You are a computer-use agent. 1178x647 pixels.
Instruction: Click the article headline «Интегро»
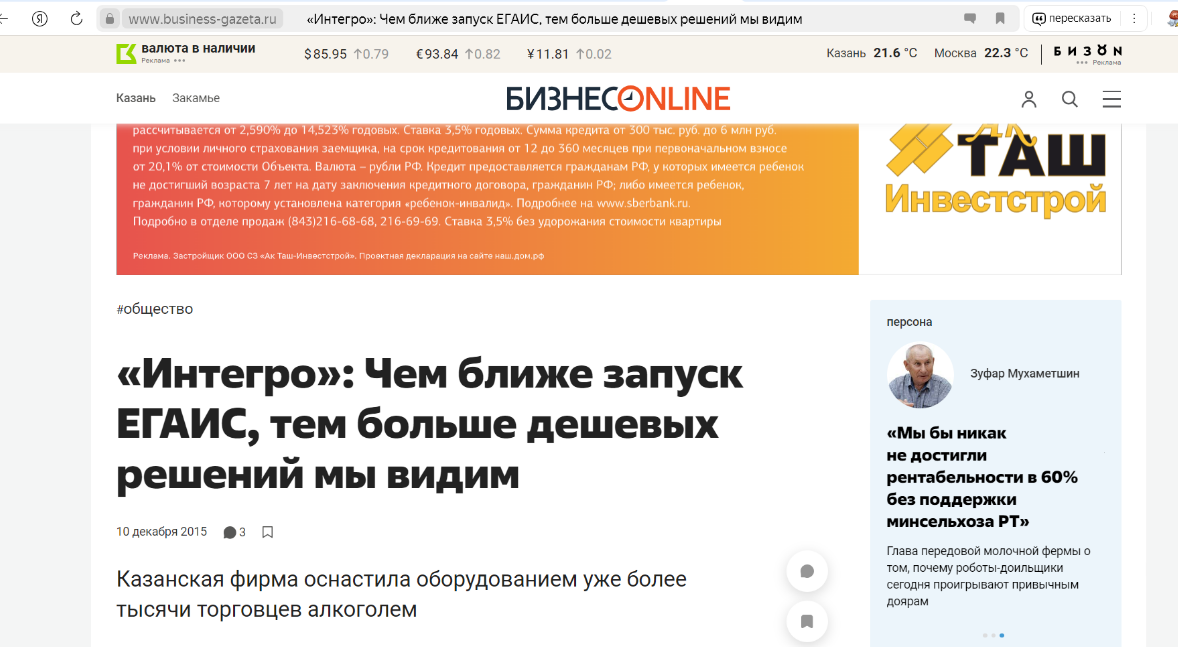coord(430,424)
